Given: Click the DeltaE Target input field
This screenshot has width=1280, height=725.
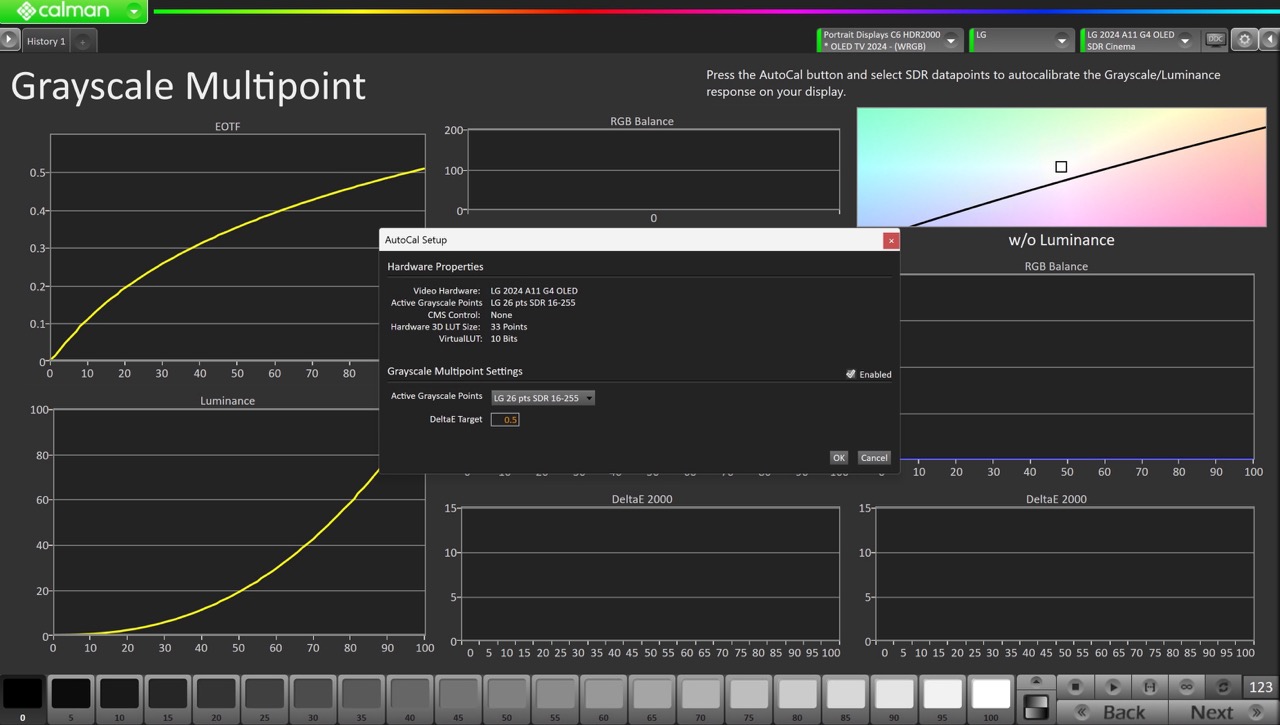Looking at the screenshot, I should click(505, 419).
